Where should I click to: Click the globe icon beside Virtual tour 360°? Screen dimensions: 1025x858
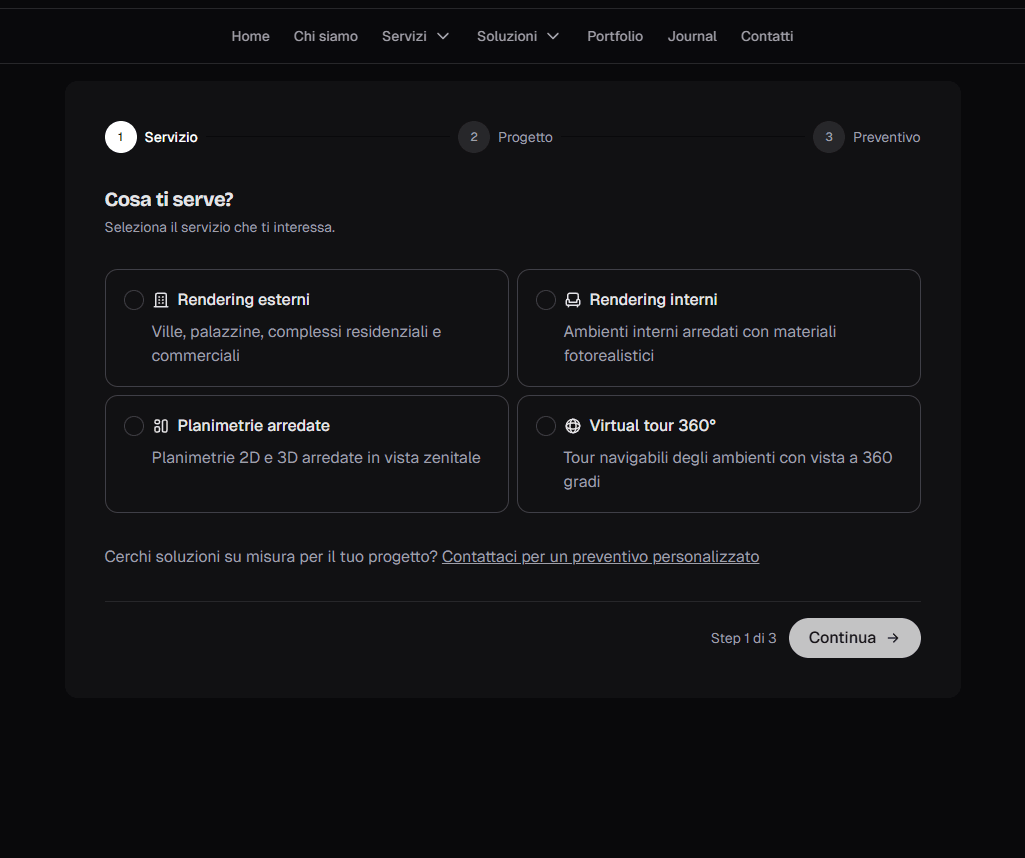573,426
